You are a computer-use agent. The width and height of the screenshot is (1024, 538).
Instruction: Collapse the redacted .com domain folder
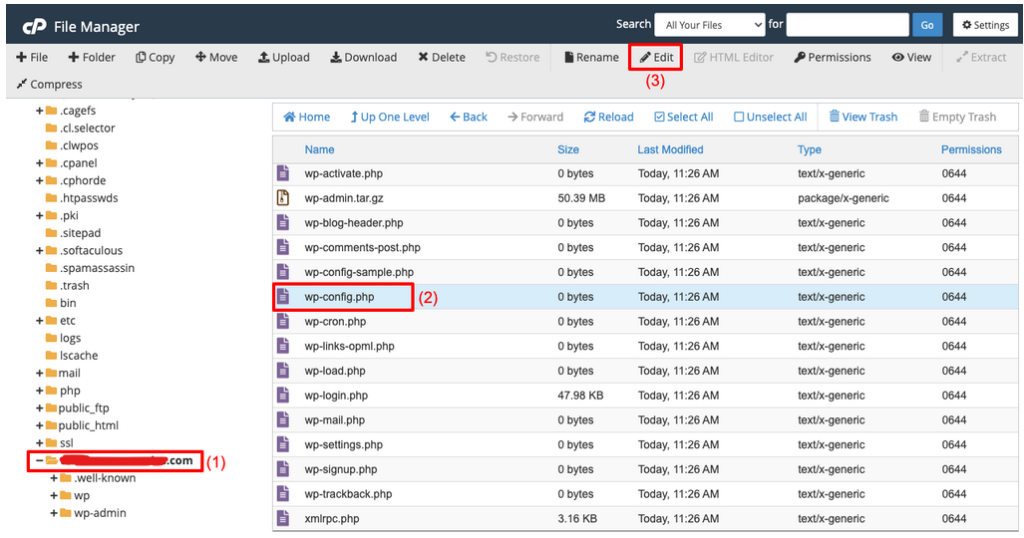(x=40, y=461)
